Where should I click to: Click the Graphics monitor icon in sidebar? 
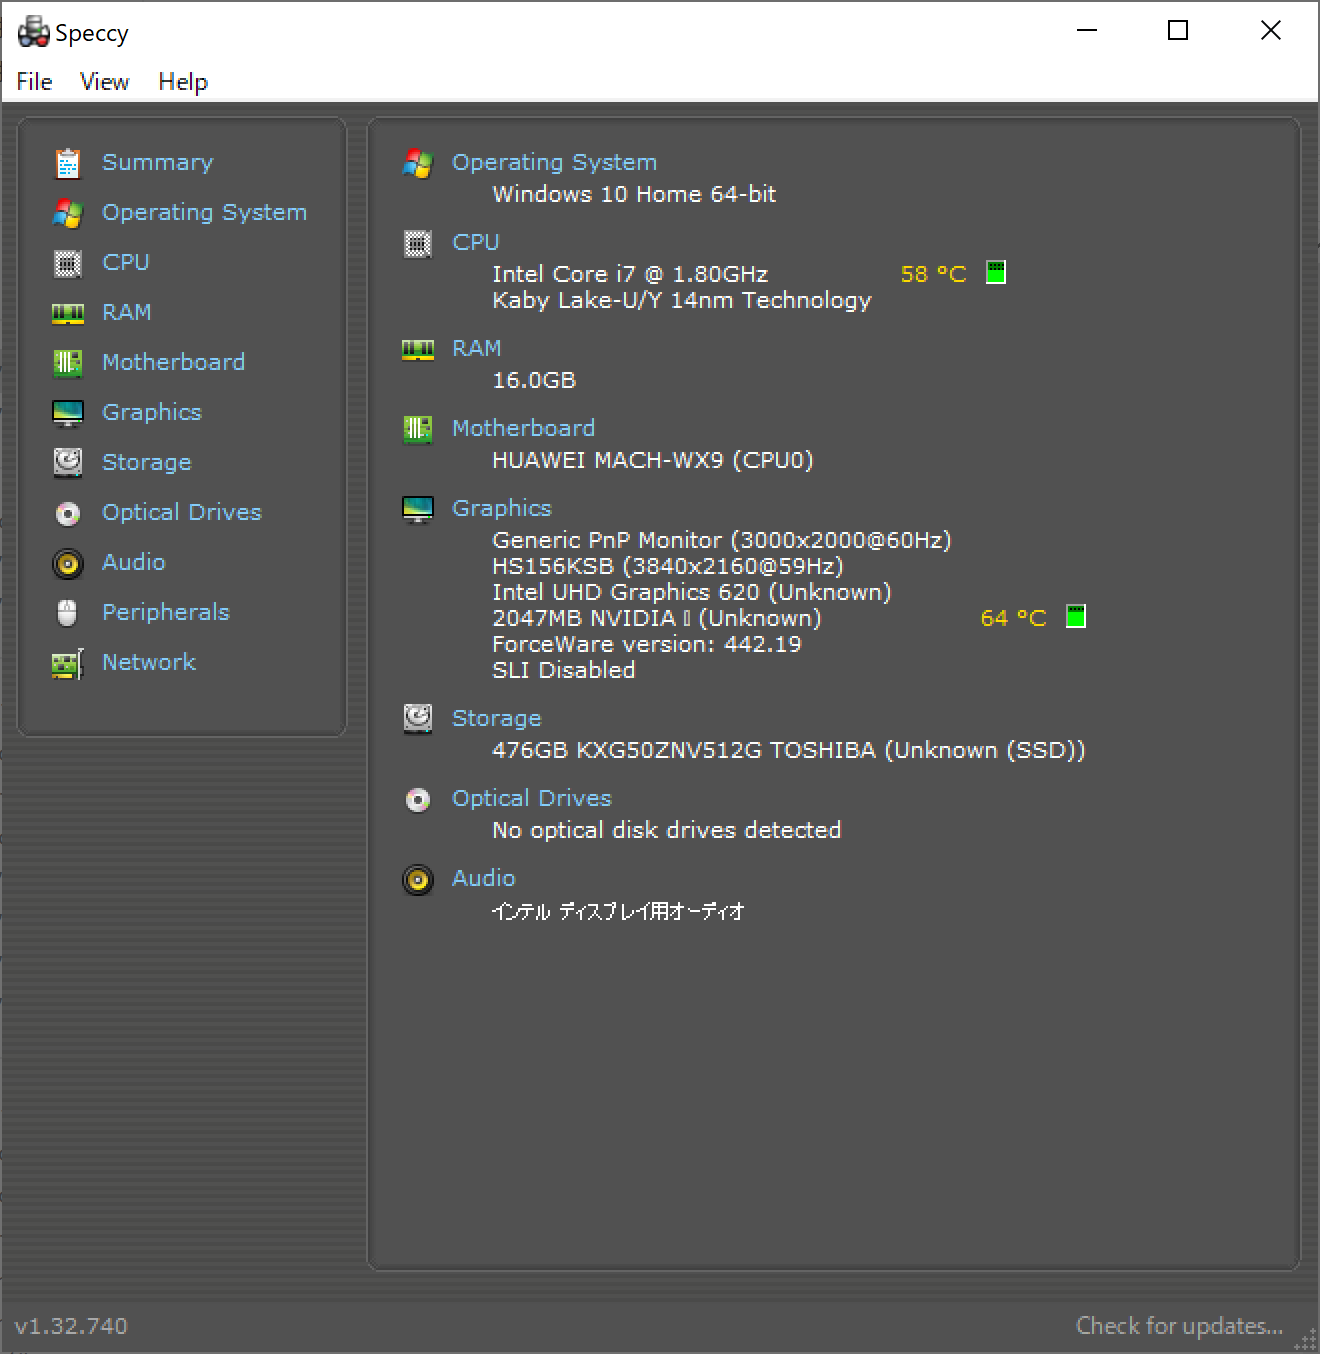point(67,412)
